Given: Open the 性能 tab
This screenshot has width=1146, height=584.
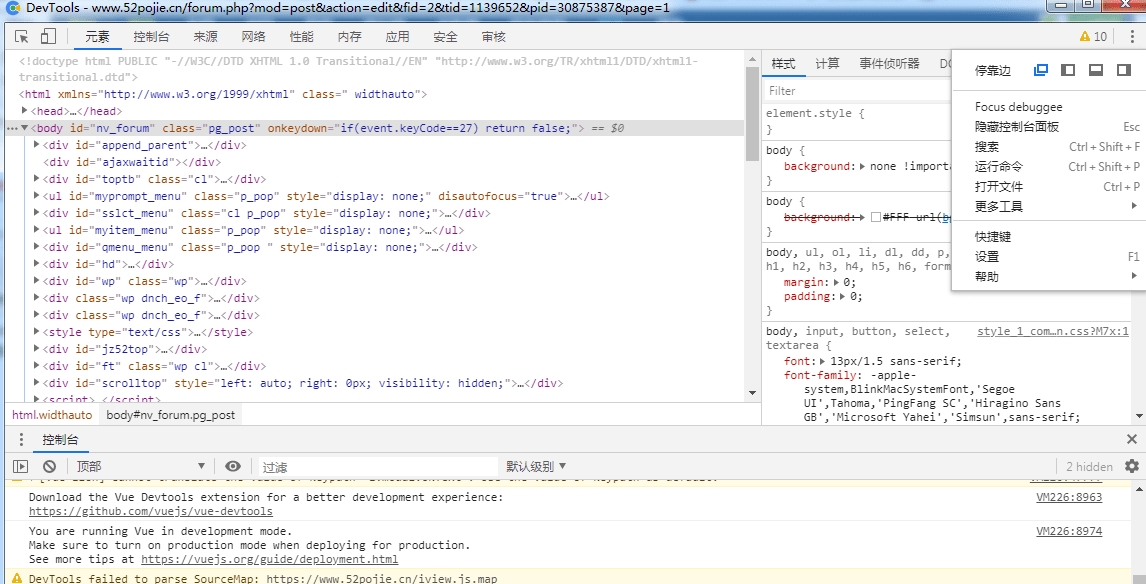Looking at the screenshot, I should (x=301, y=37).
